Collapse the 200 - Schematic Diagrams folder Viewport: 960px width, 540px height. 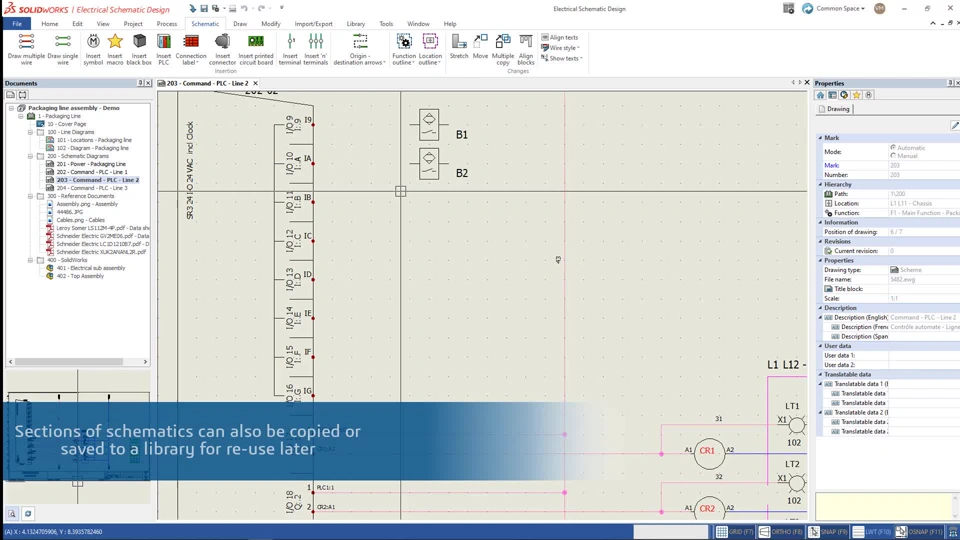[x=31, y=156]
